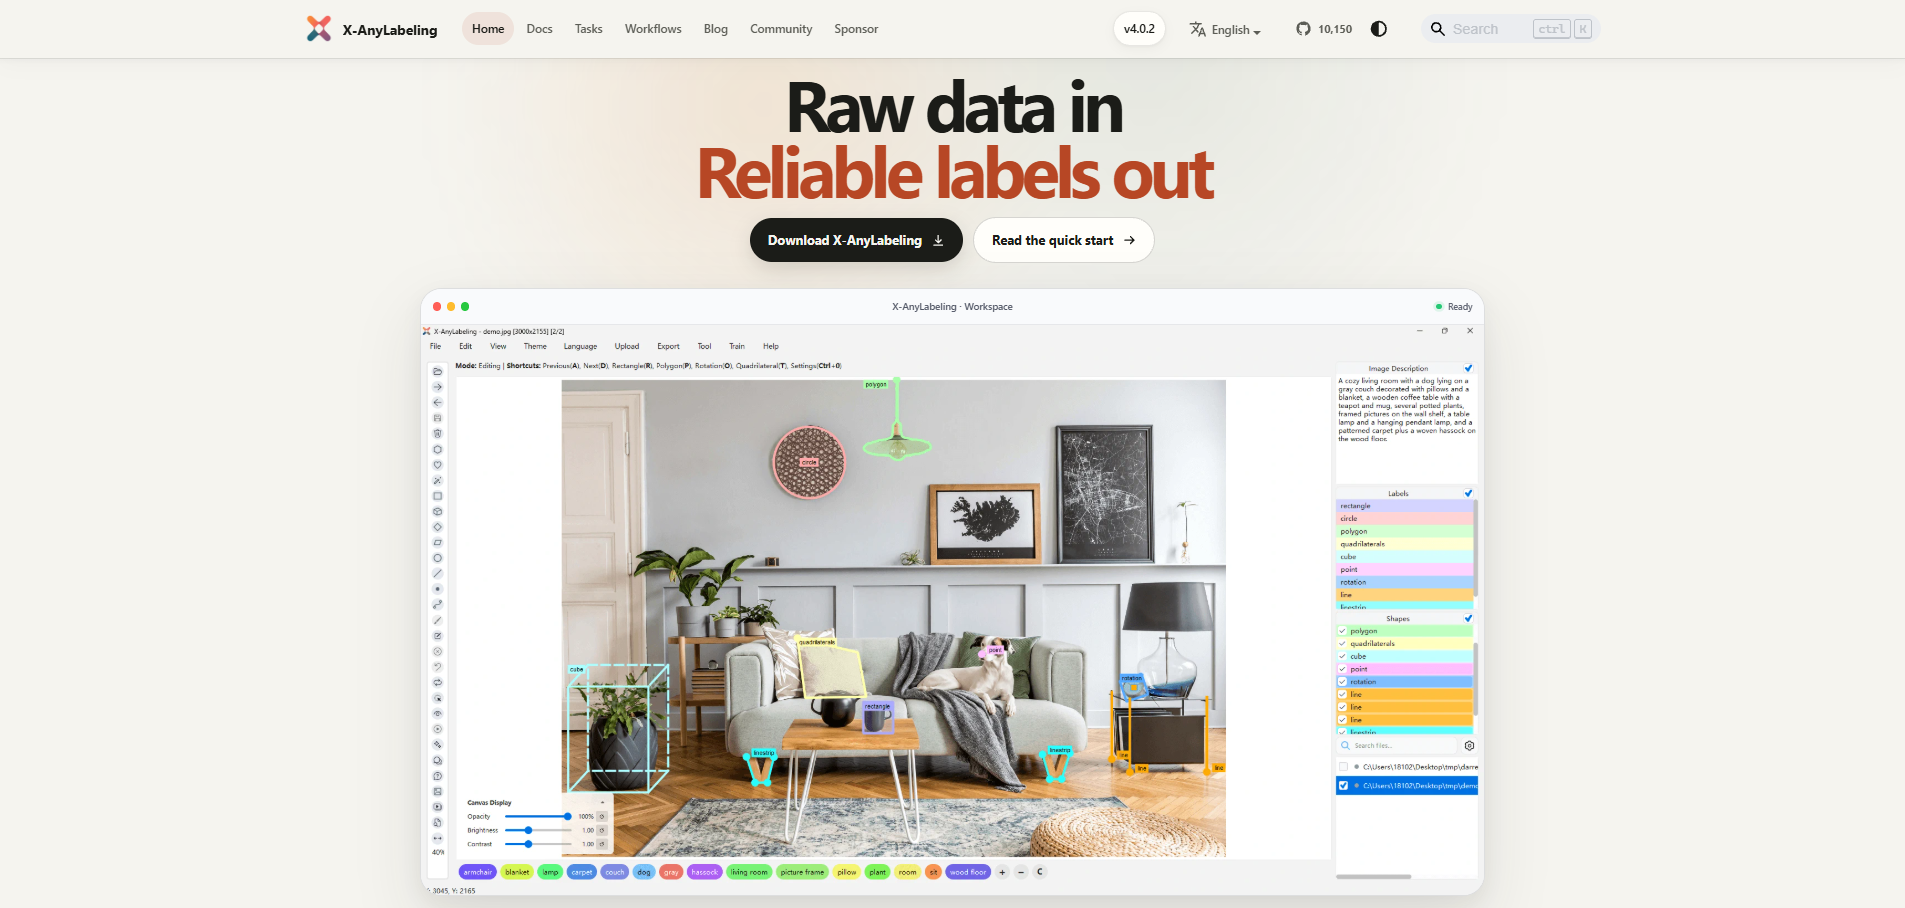Go to next image with right arrow icon
The image size is (1905, 908).
(437, 387)
